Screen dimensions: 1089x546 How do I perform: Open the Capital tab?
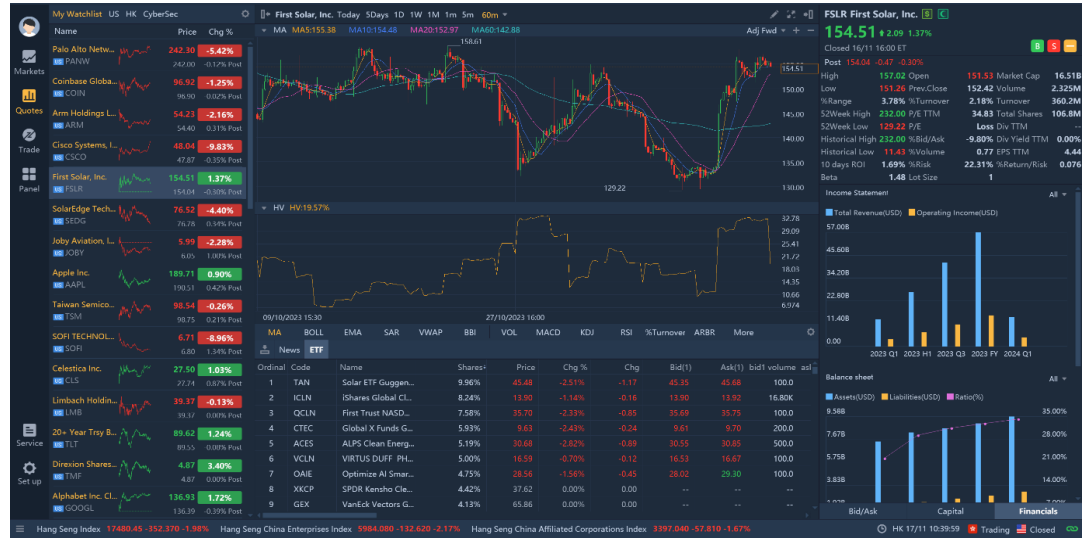(x=950, y=511)
